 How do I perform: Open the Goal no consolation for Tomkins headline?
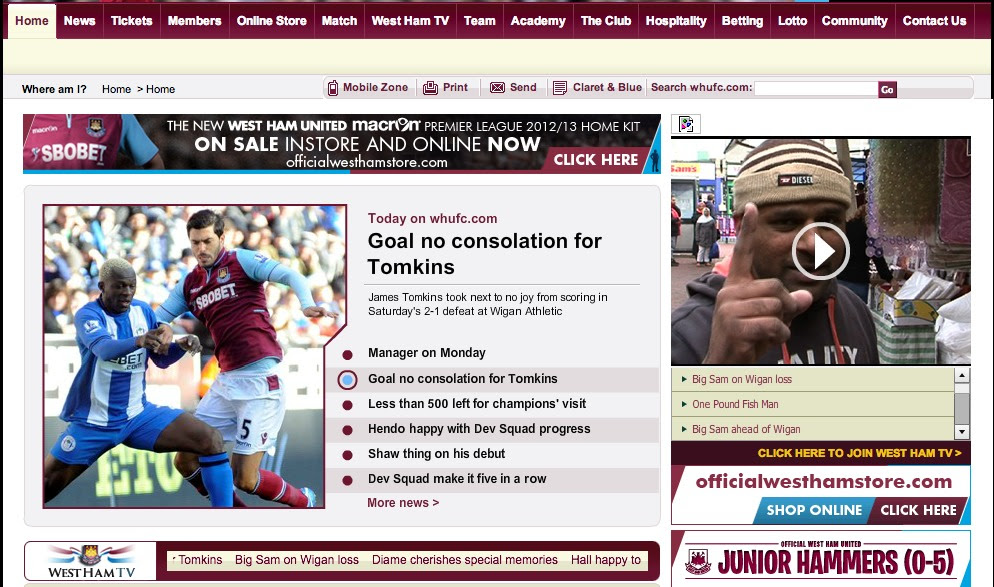(x=485, y=254)
